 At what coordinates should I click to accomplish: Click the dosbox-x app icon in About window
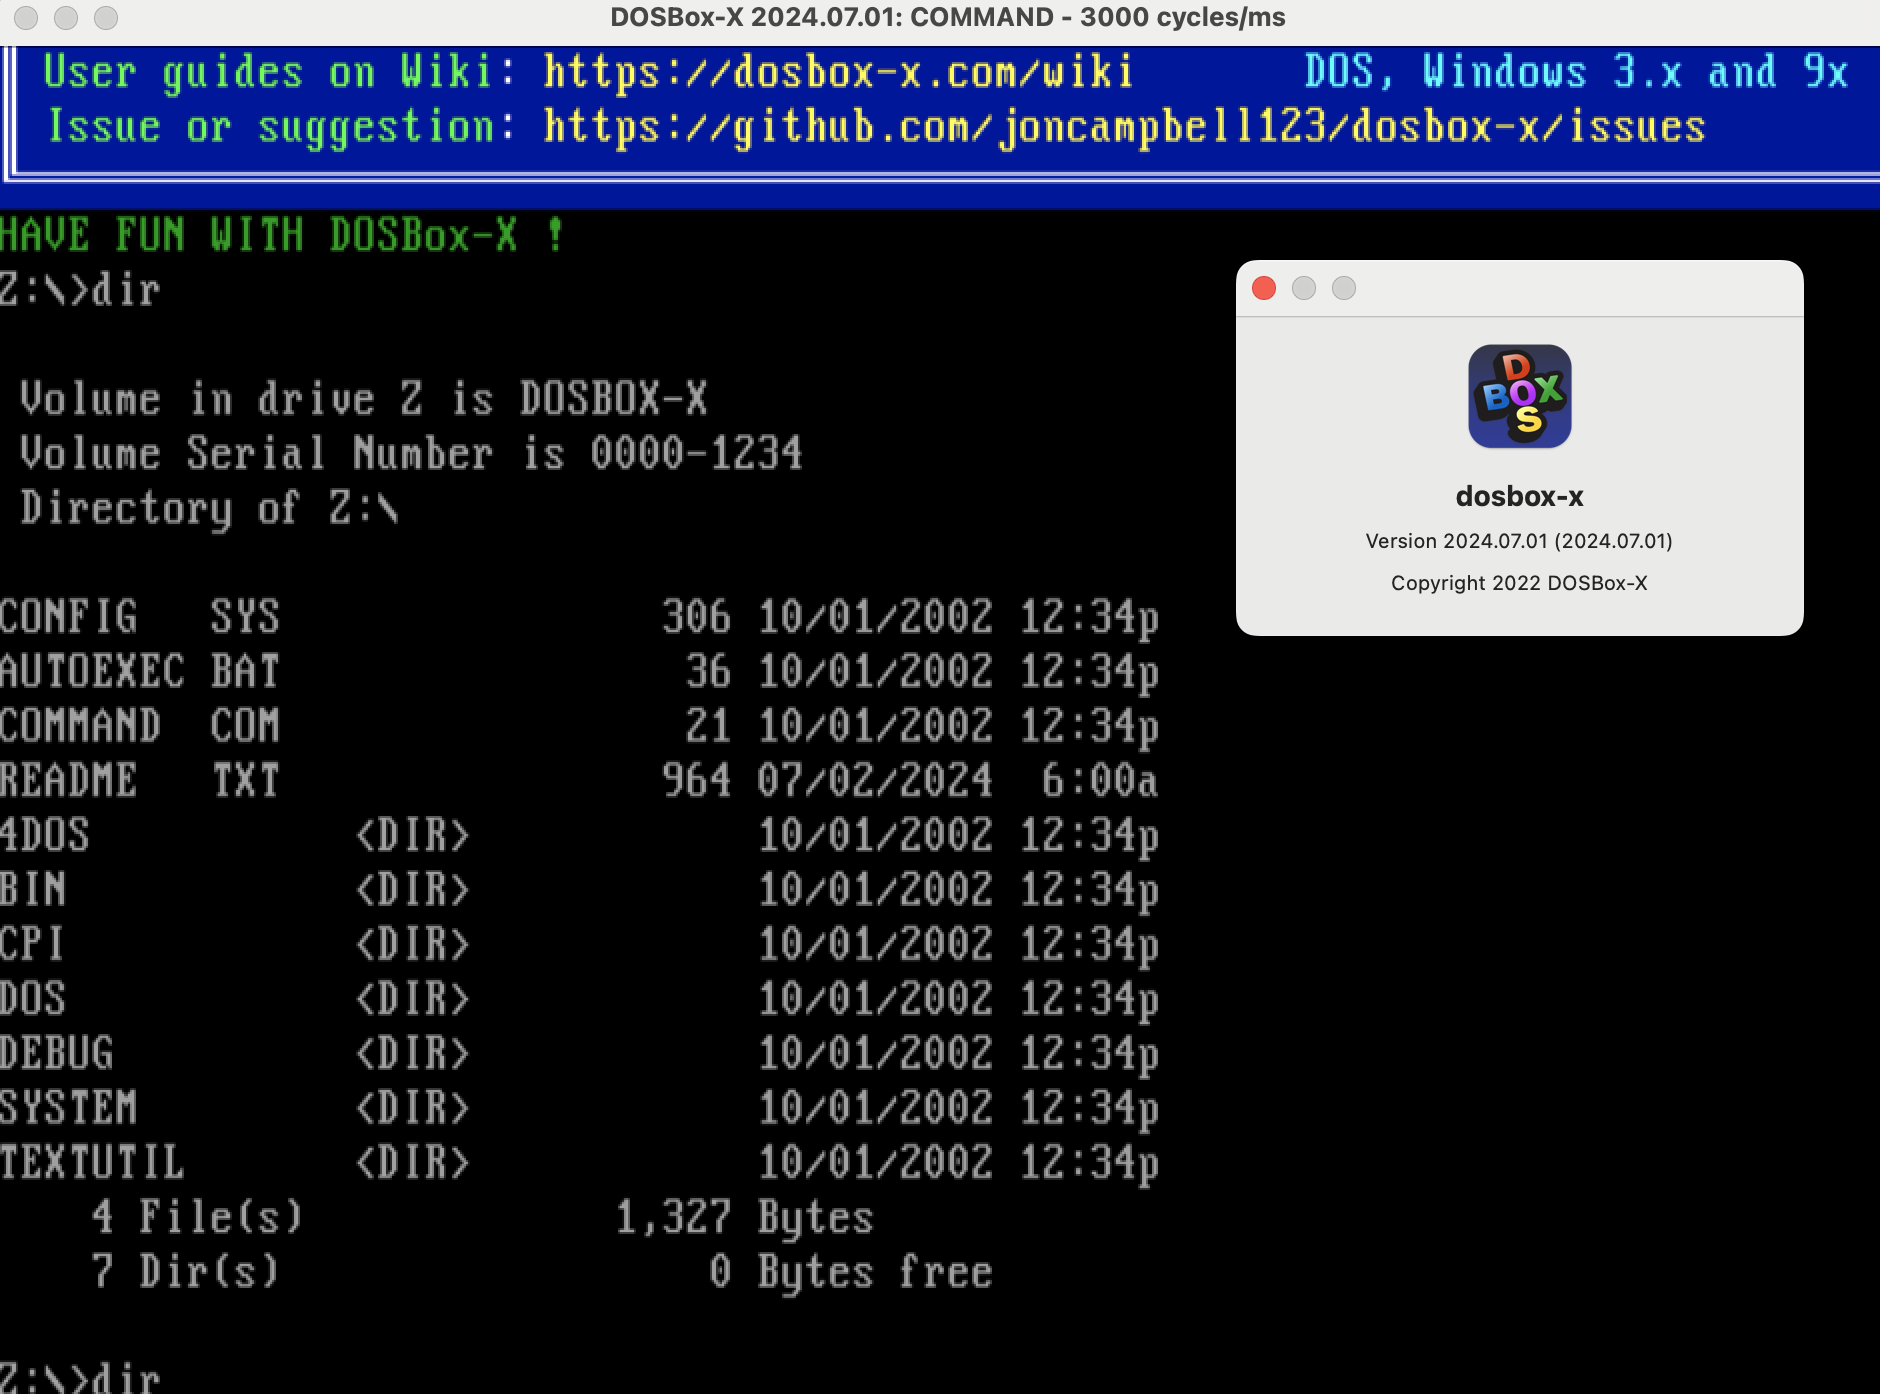(x=1519, y=396)
